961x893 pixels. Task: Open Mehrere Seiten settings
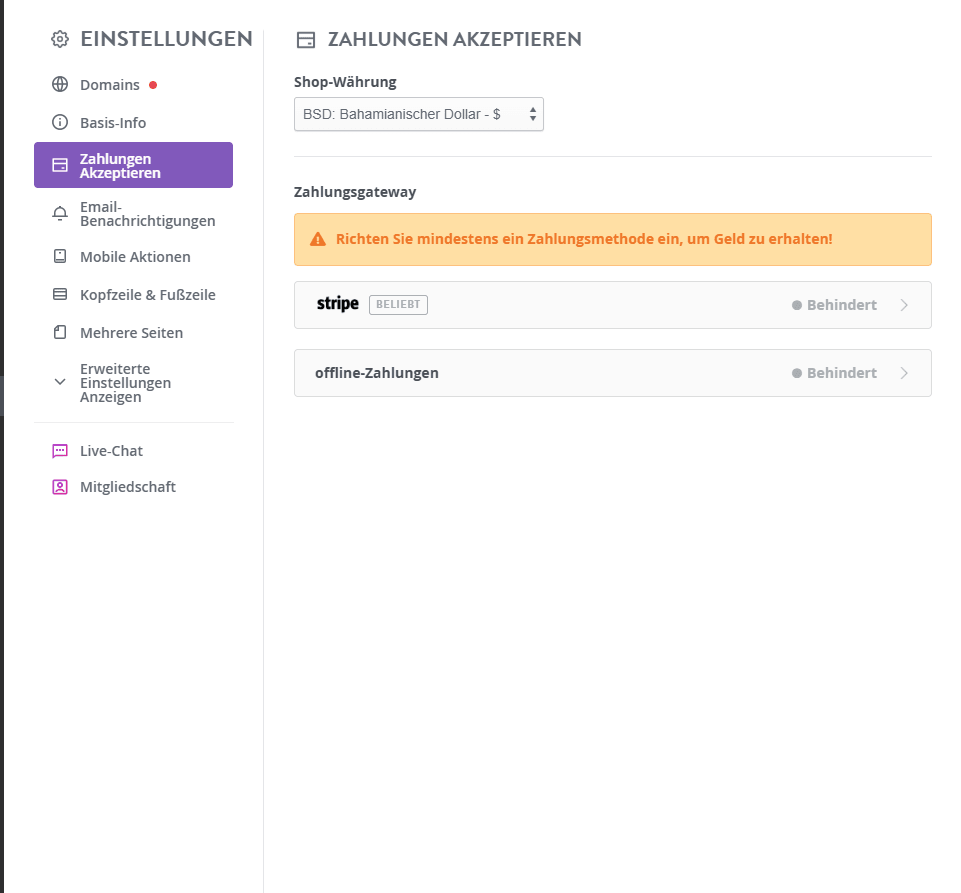[x=134, y=332]
